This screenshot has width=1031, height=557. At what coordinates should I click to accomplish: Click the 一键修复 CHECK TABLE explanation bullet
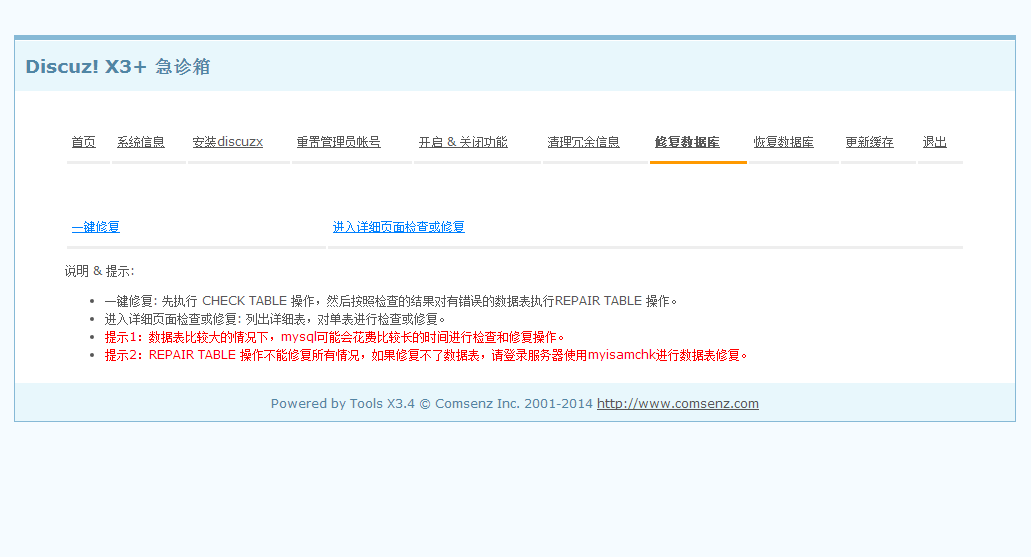pos(391,301)
